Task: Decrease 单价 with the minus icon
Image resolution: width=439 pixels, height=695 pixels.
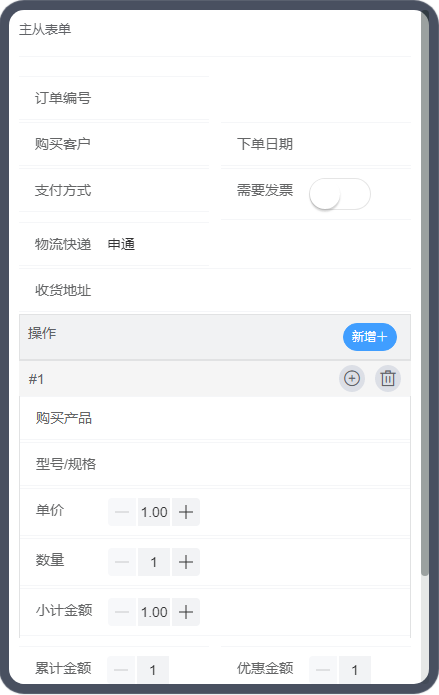Action: (x=122, y=512)
